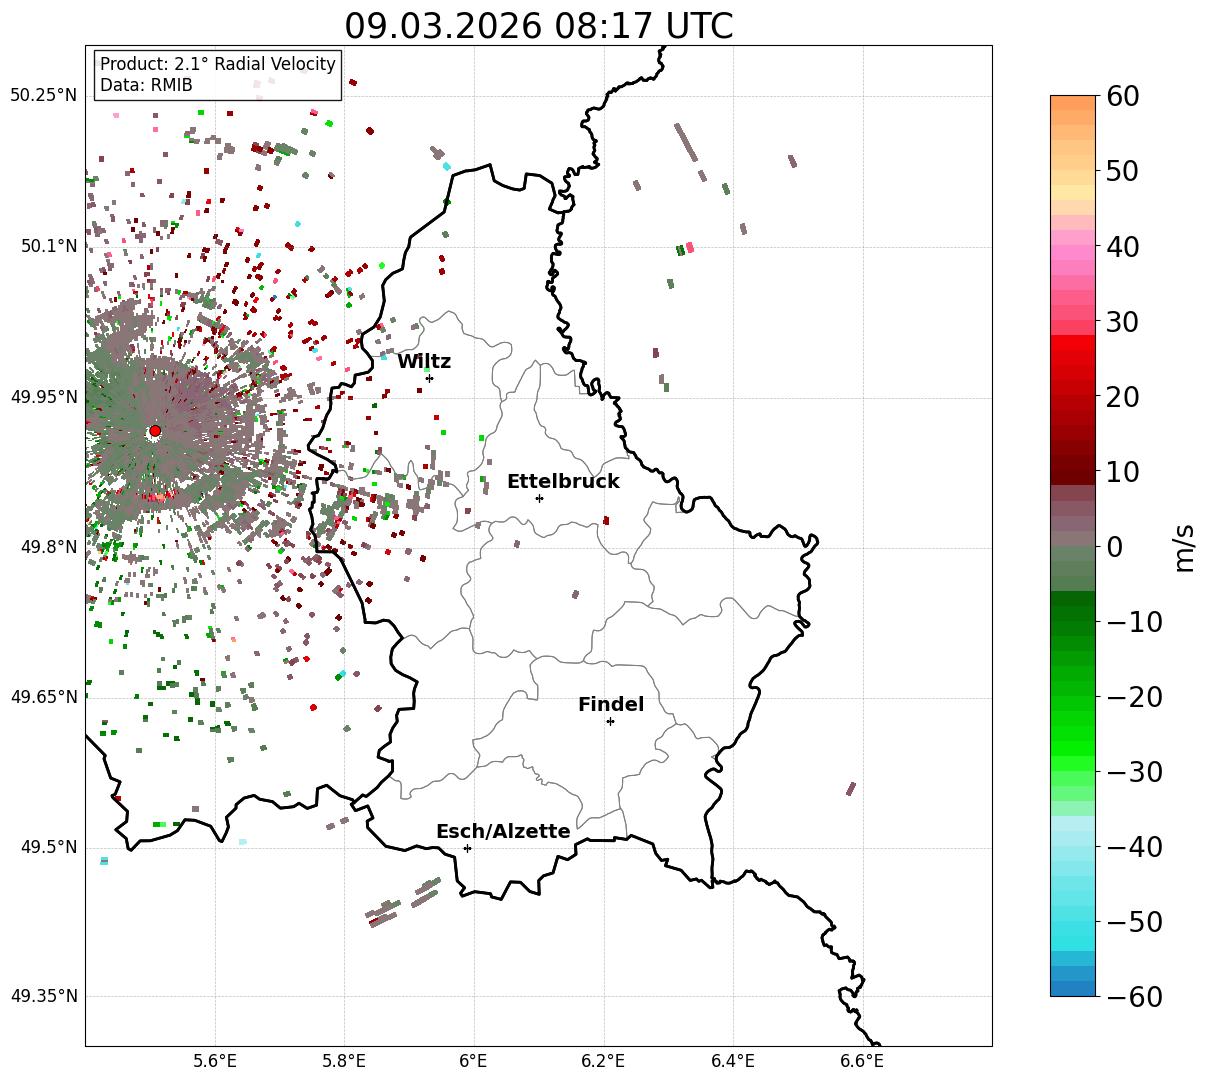Click the colorbar tick label −30
Screen dimensions: 1207x1081
[x=1135, y=771]
